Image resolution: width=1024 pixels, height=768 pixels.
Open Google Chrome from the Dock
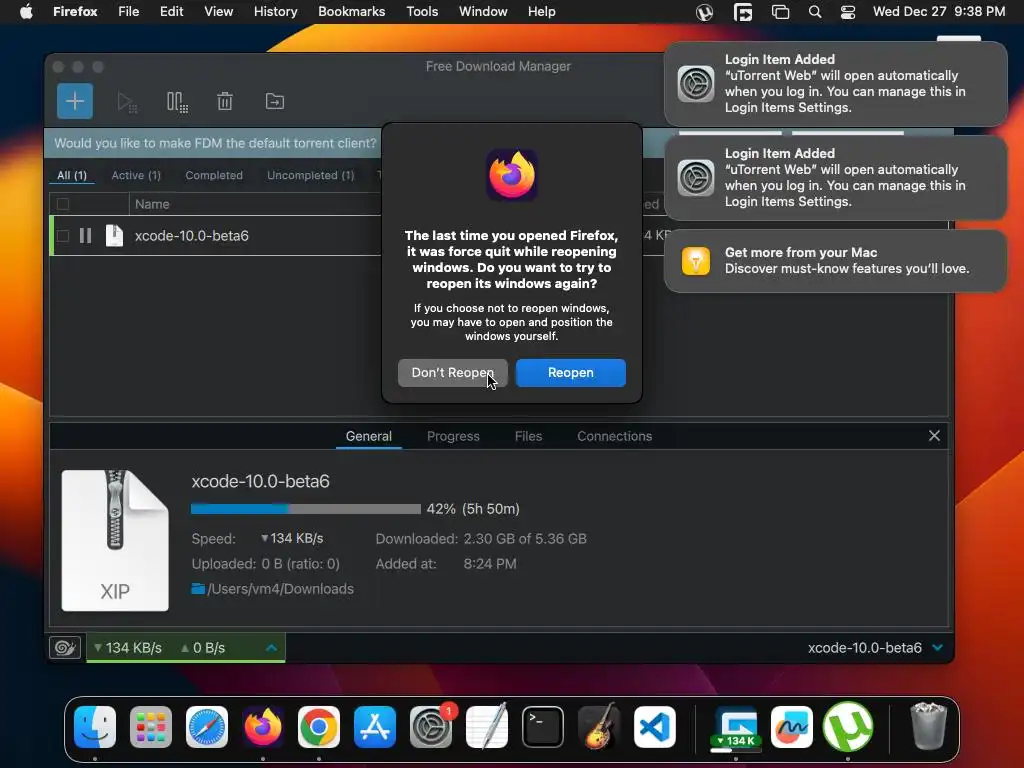(x=319, y=727)
